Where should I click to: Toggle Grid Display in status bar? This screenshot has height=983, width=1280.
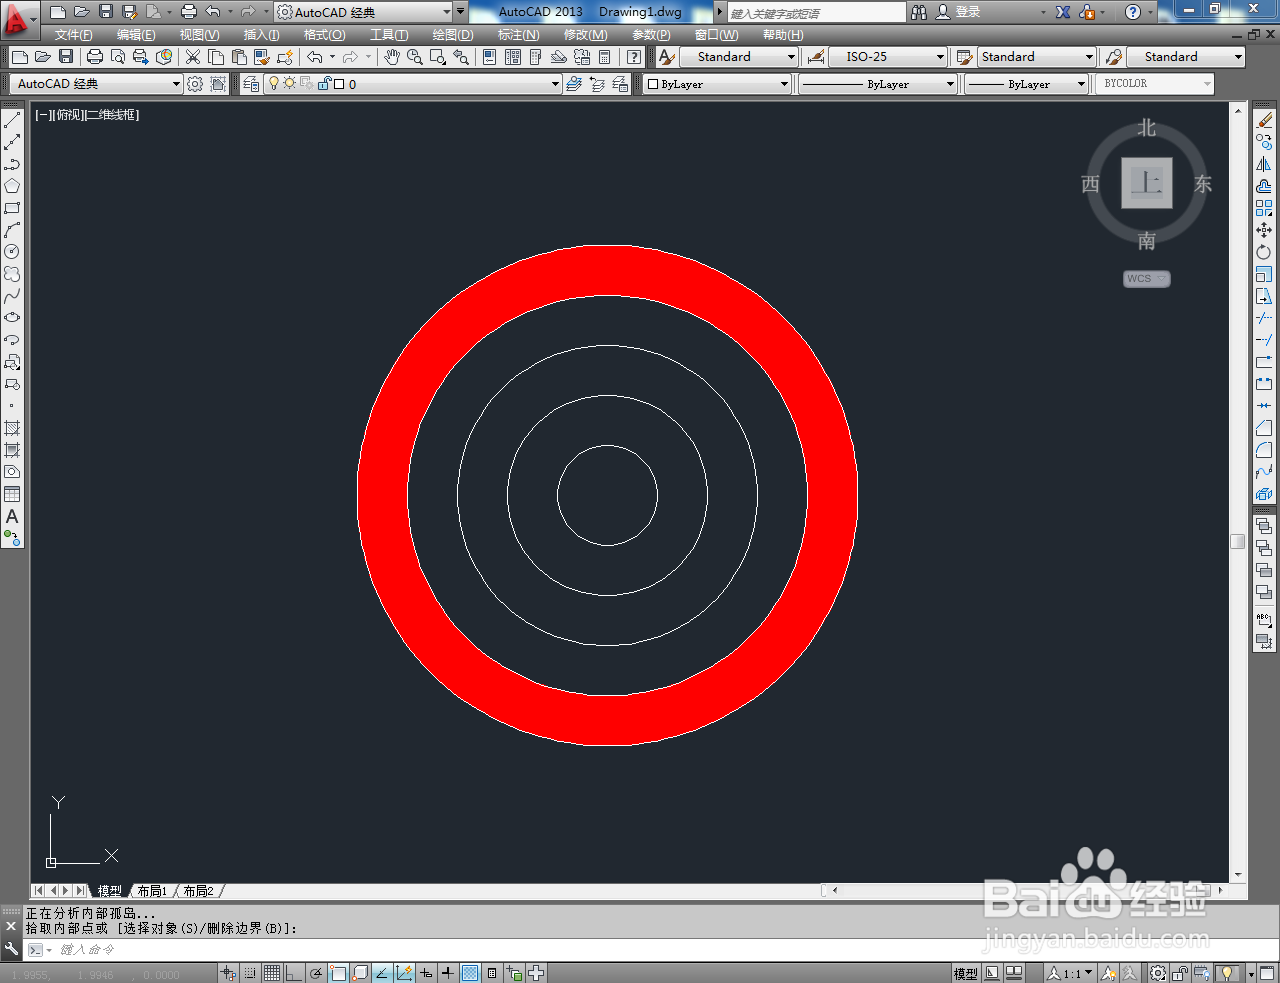coord(272,973)
